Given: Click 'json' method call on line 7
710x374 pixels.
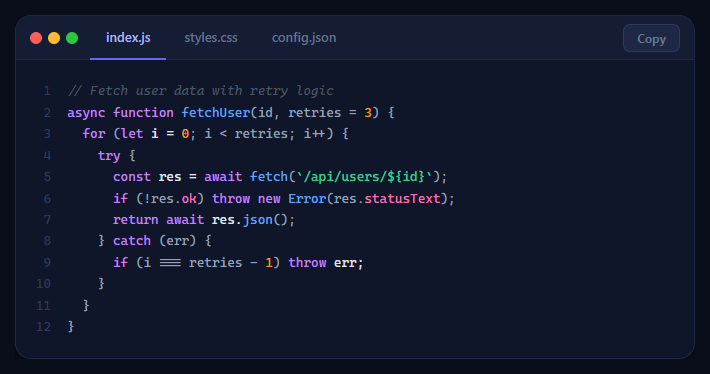Looking at the screenshot, I should [x=258, y=220].
